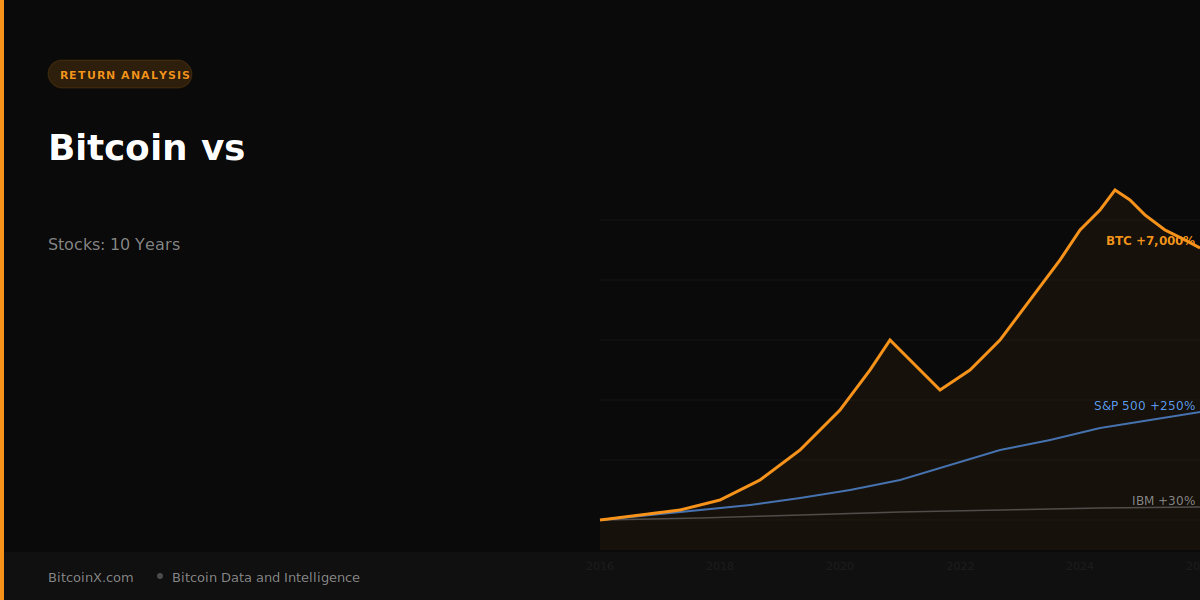Click the 2021 dip on the BTC curve
Viewport: 1200px width, 600px height.
[x=941, y=389]
